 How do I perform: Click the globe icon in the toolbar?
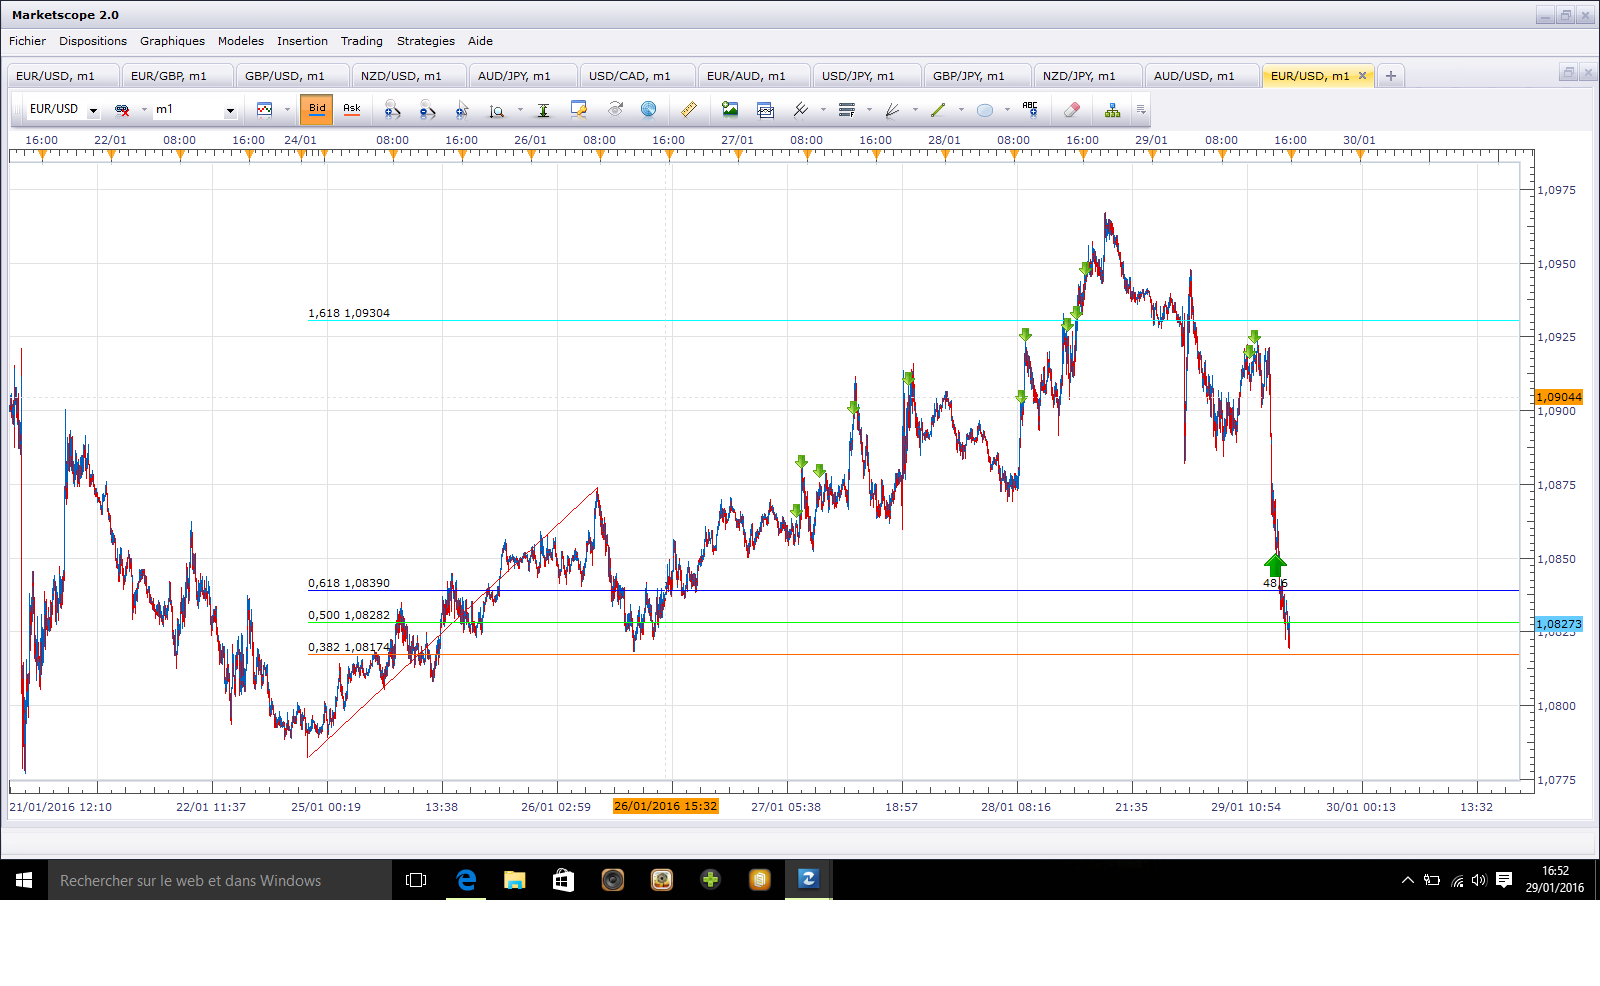(648, 109)
